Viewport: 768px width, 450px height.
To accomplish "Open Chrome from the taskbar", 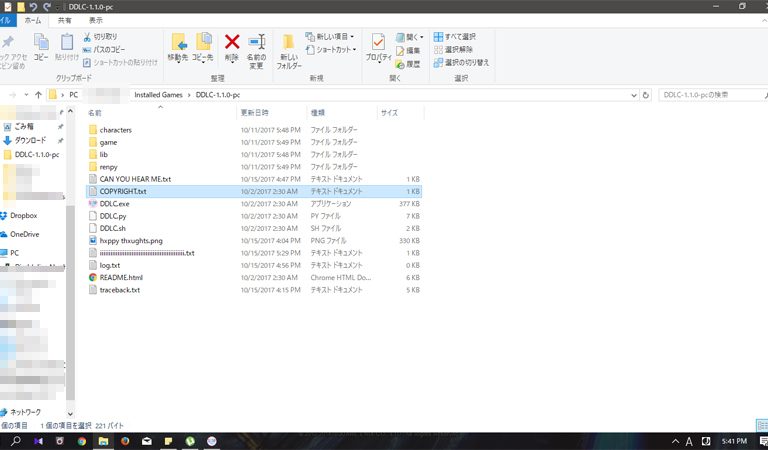I will [x=81, y=441].
